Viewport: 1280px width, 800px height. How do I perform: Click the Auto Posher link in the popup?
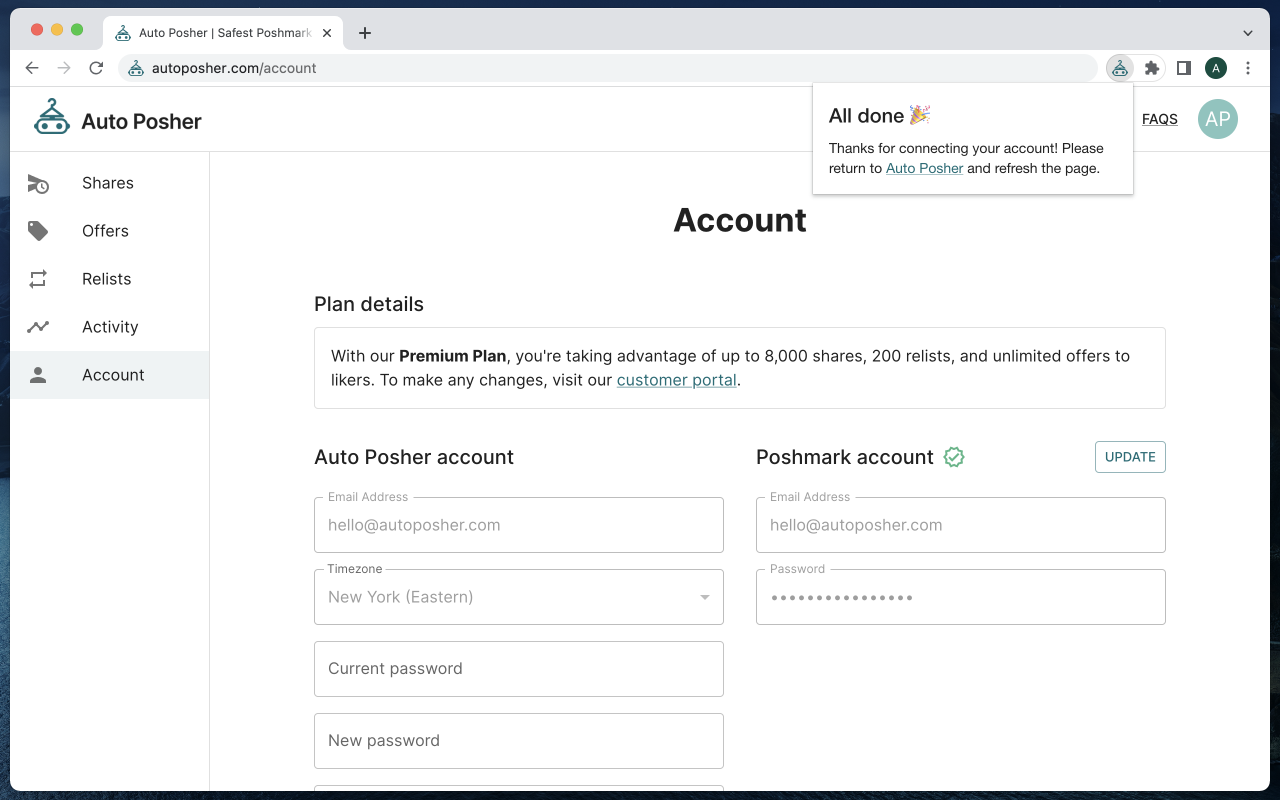point(924,168)
